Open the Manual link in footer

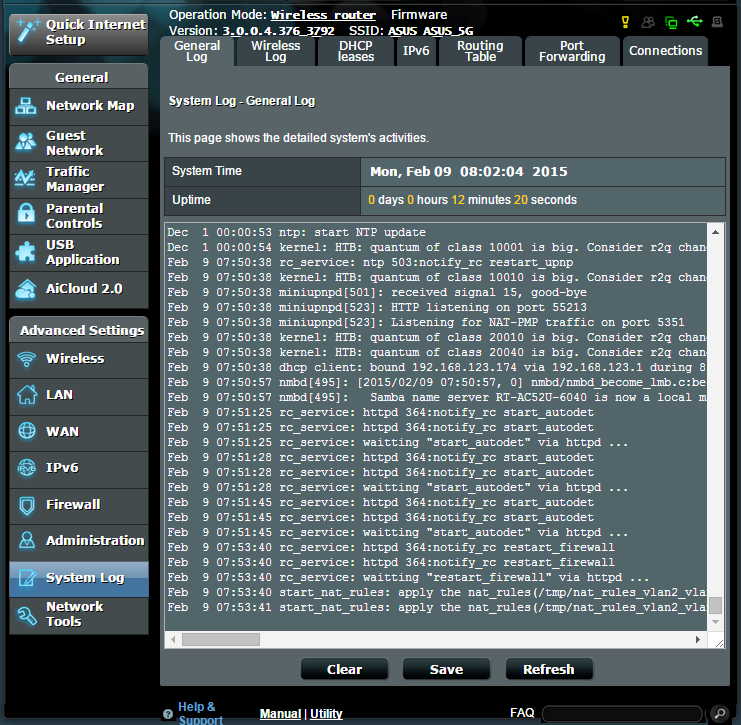tap(280, 714)
